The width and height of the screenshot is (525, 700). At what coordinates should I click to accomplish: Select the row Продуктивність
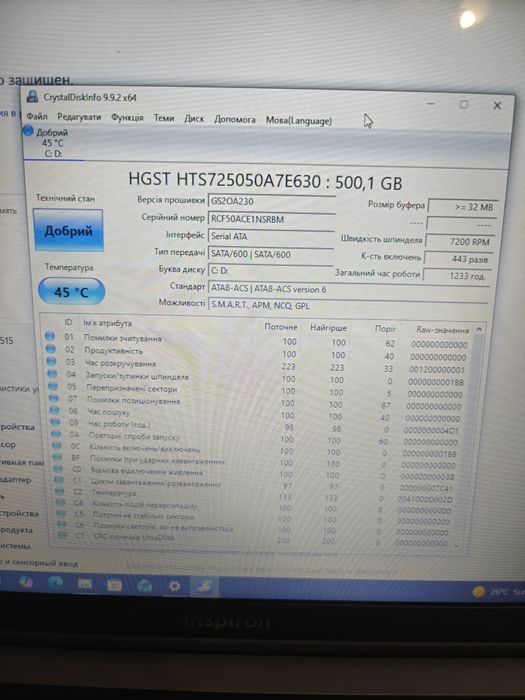tap(257, 354)
